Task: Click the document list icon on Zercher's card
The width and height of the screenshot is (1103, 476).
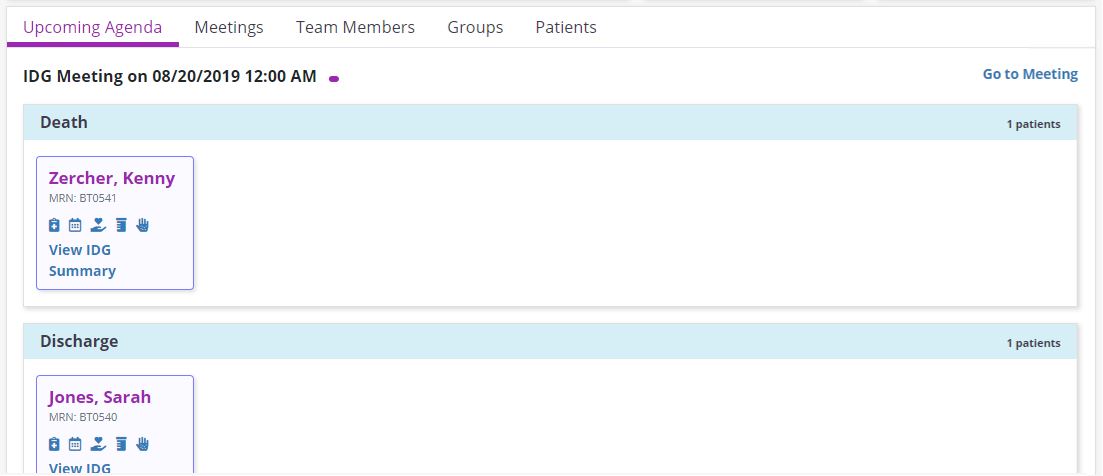Action: pos(121,225)
